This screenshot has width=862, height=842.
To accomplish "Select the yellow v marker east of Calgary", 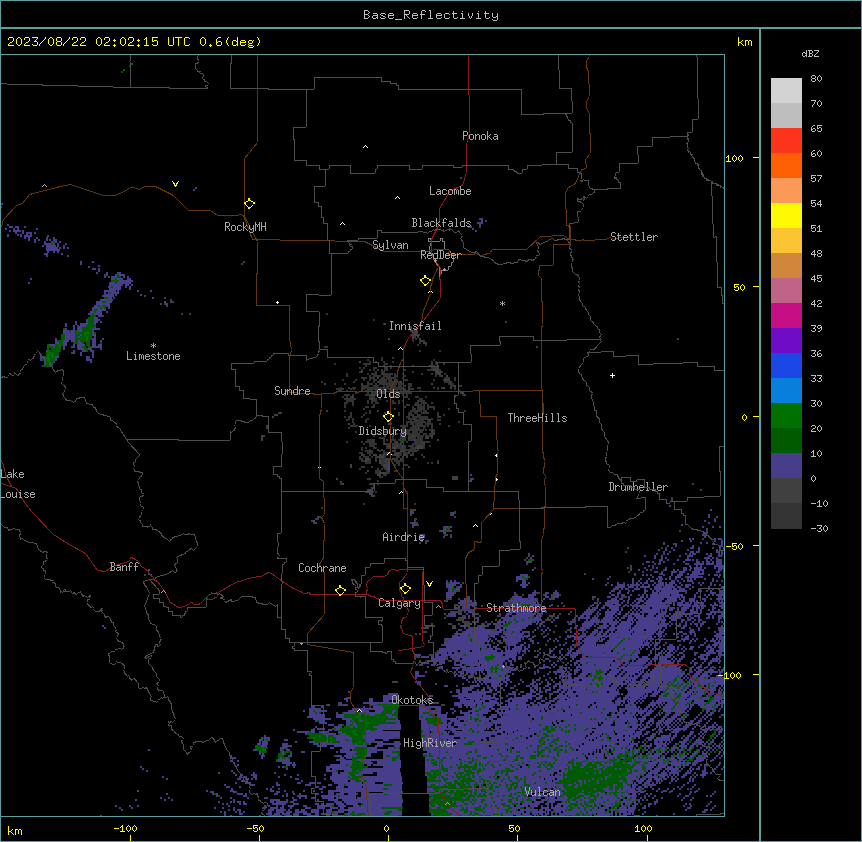I will pos(429,584).
